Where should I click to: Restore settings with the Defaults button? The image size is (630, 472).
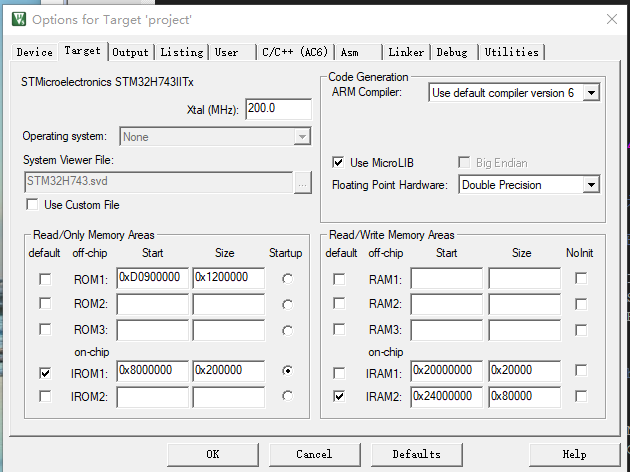point(417,454)
